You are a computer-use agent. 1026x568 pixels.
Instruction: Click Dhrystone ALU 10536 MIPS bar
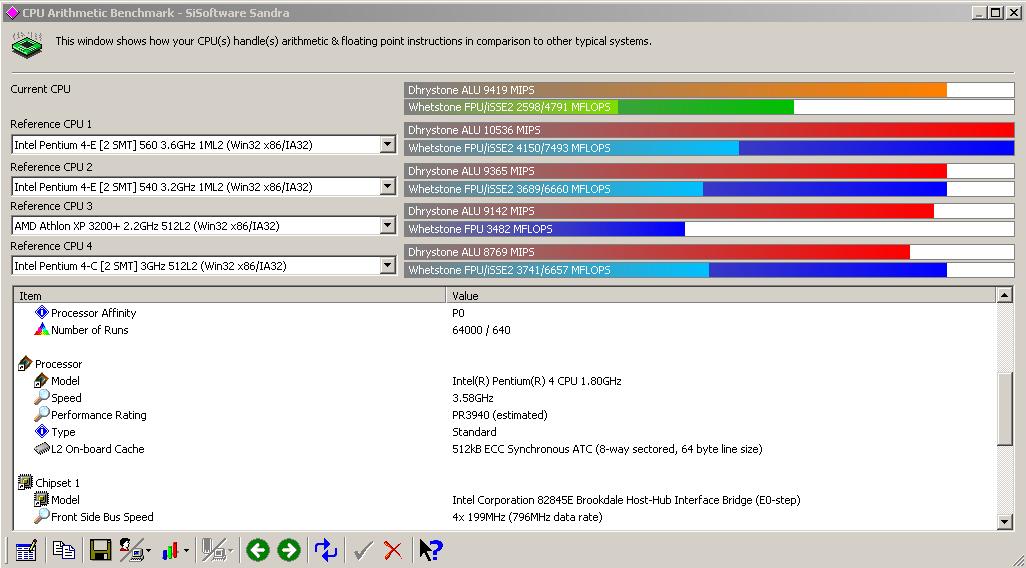tap(709, 130)
